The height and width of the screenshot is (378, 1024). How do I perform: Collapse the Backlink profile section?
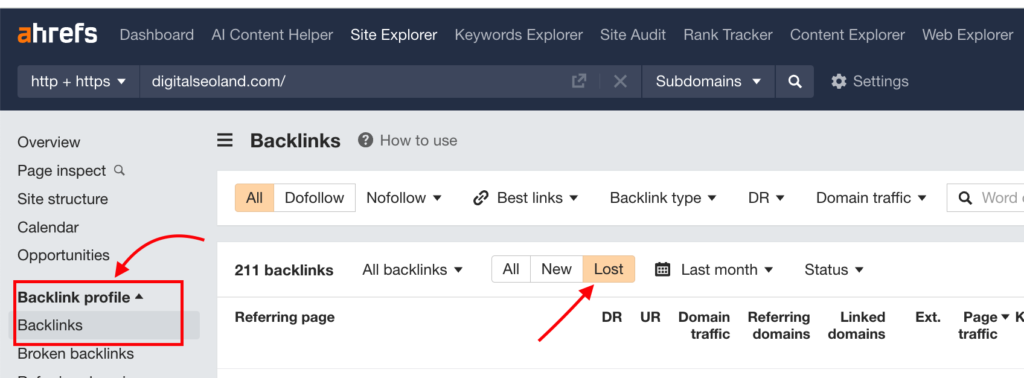[x=80, y=298]
